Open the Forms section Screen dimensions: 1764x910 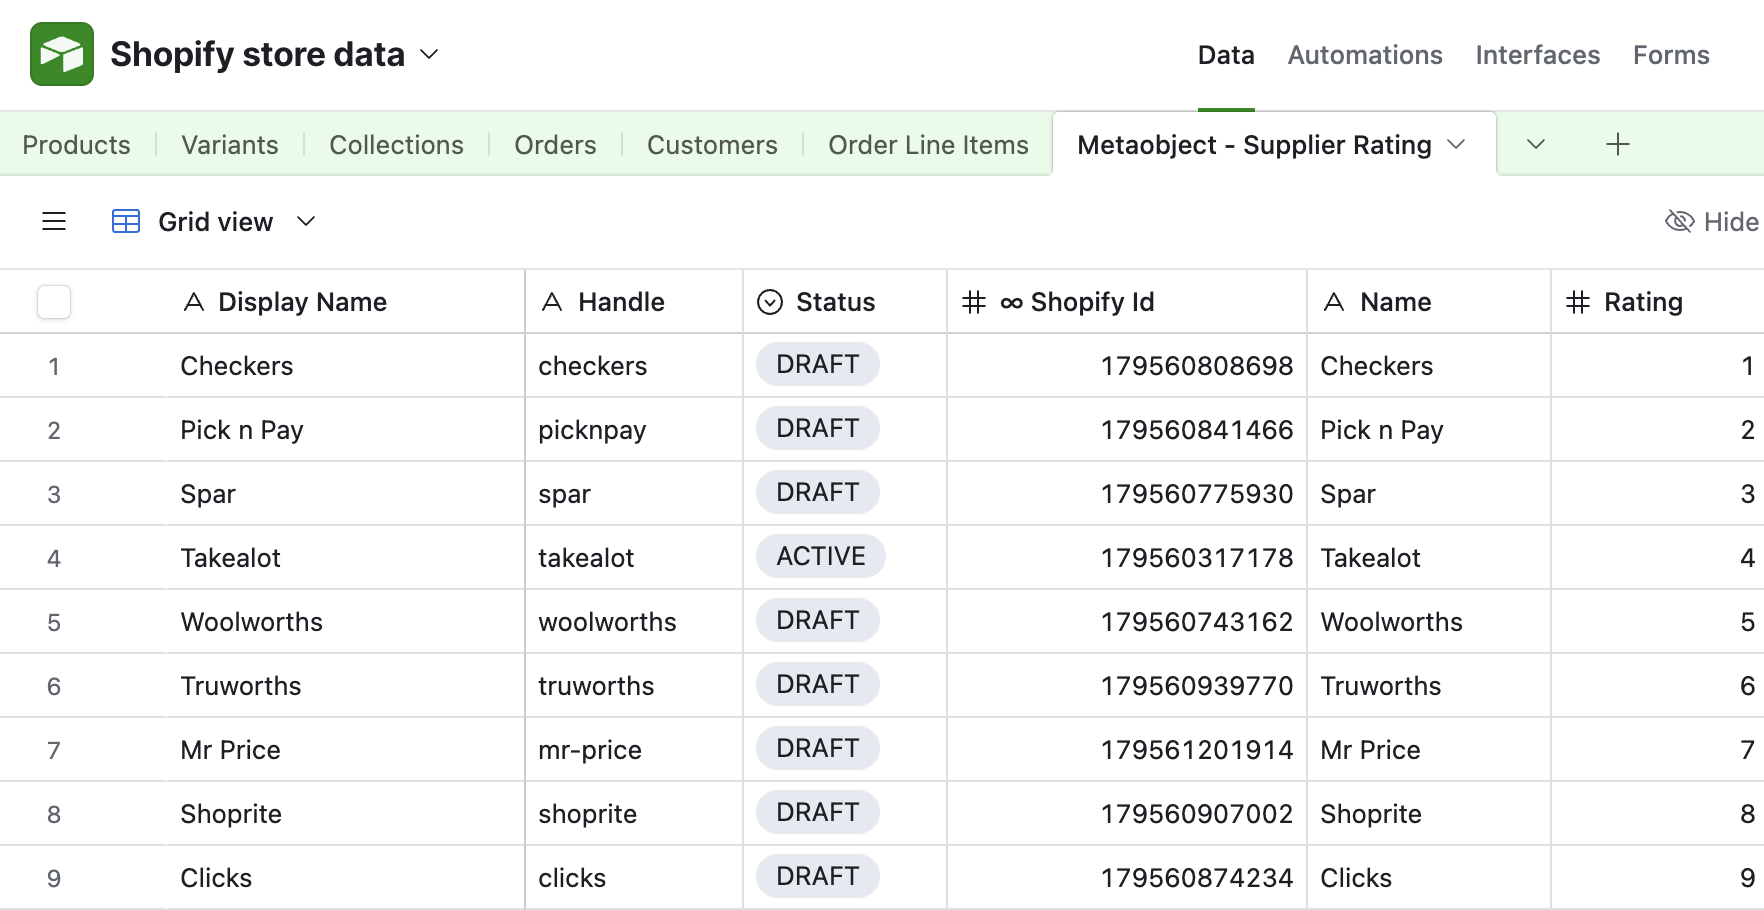1670,55
